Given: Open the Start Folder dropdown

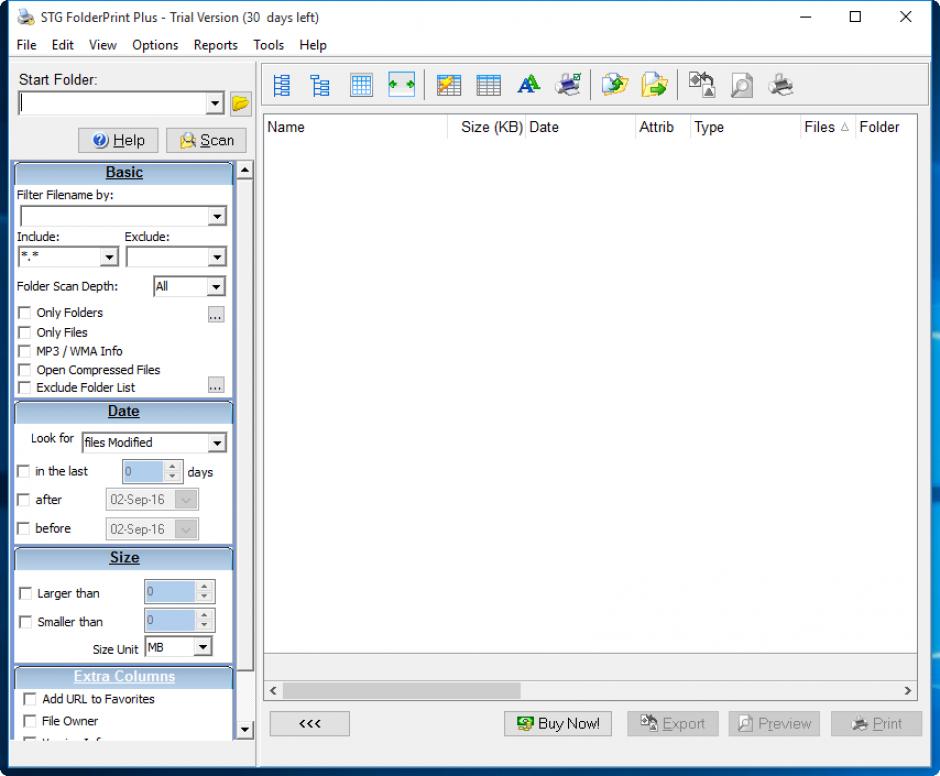Looking at the screenshot, I should pos(215,104).
